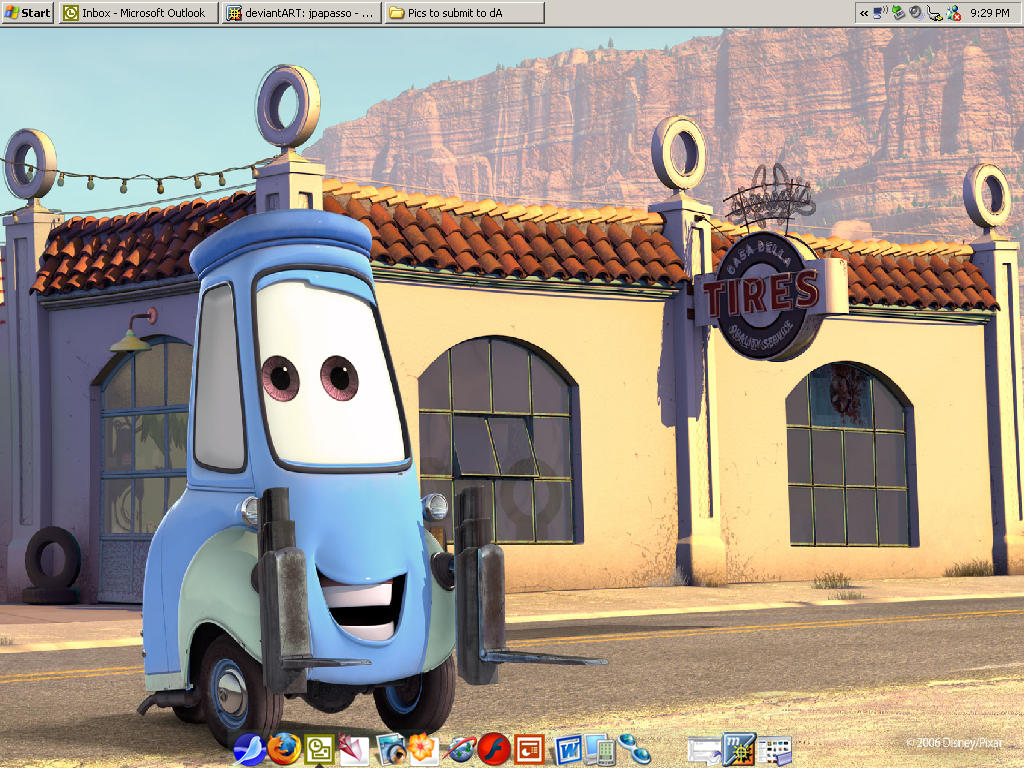This screenshot has width=1024, height=768.
Task: Launch the globe with red swoosh dock icon
Action: (460, 750)
